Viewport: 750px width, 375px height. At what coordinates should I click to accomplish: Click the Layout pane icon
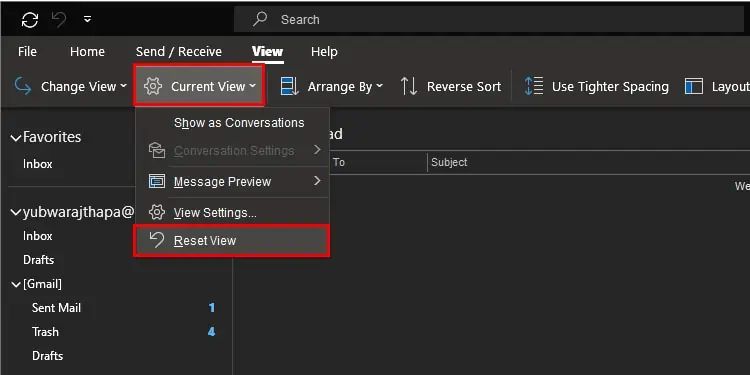point(694,87)
